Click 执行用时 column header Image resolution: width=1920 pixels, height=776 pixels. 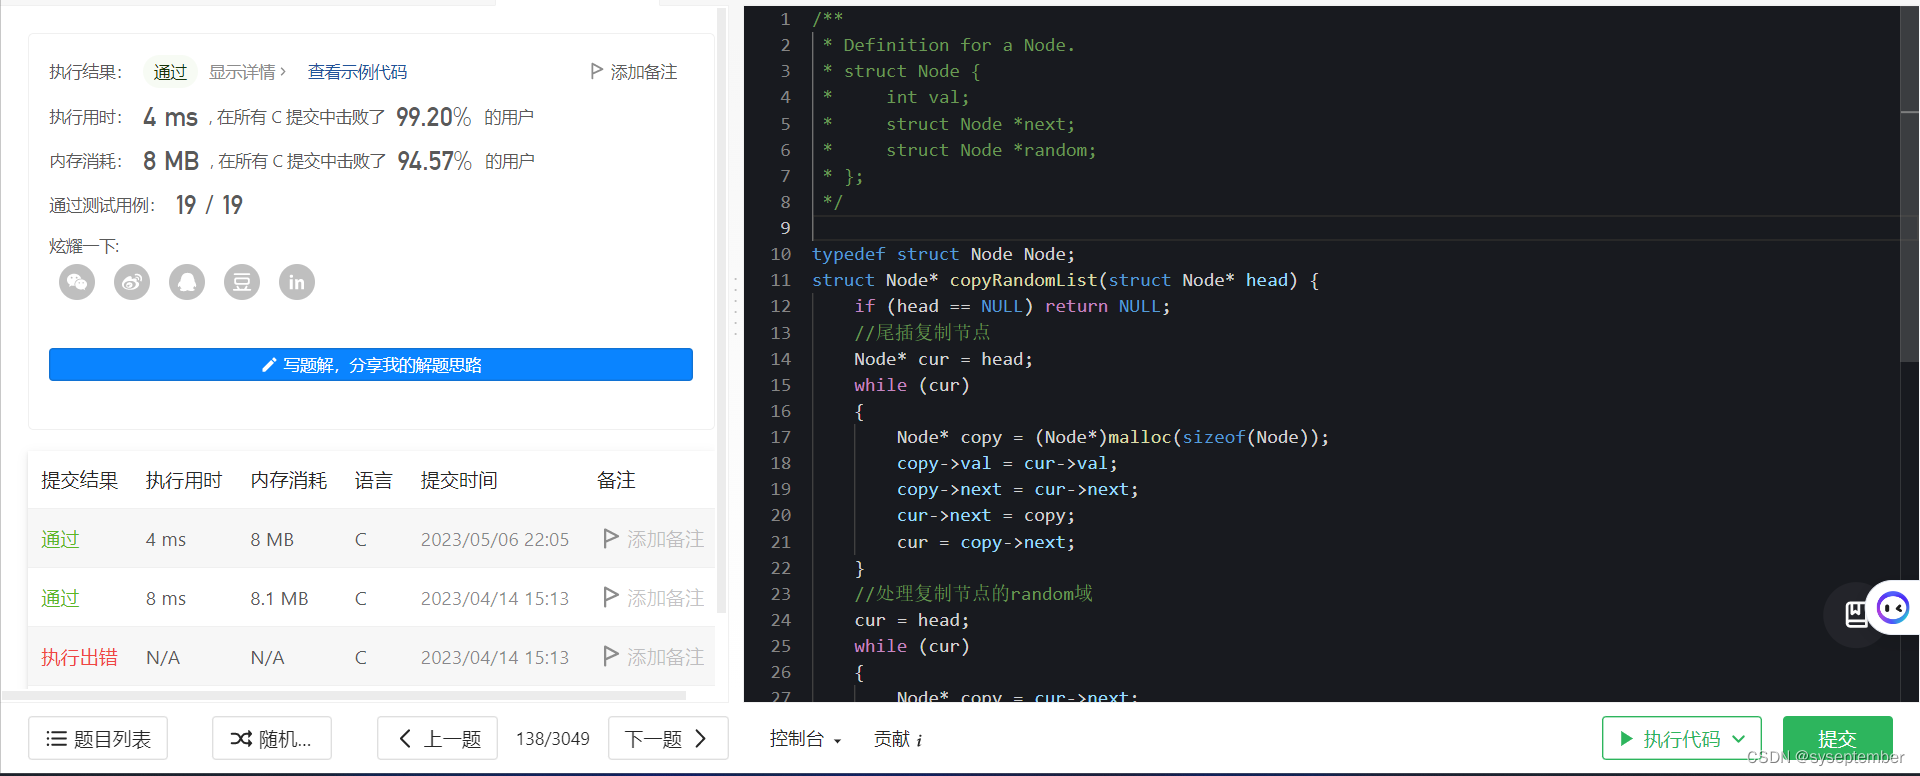pyautogui.click(x=184, y=480)
